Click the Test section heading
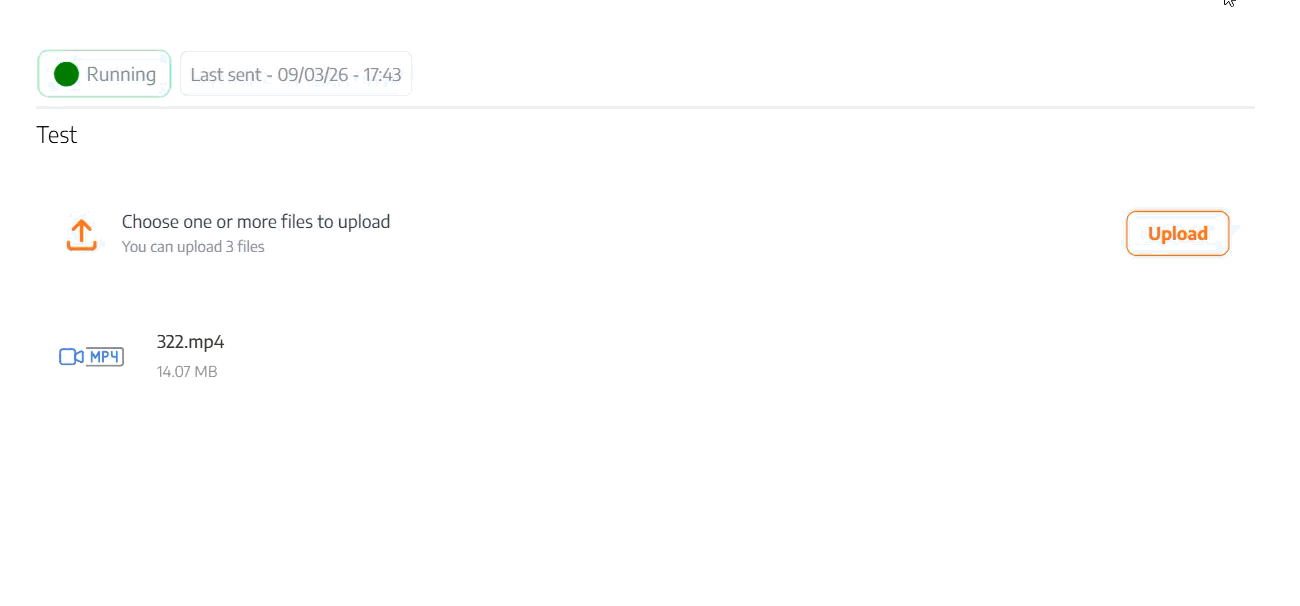Viewport: 1300px width, 606px height. coord(57,135)
